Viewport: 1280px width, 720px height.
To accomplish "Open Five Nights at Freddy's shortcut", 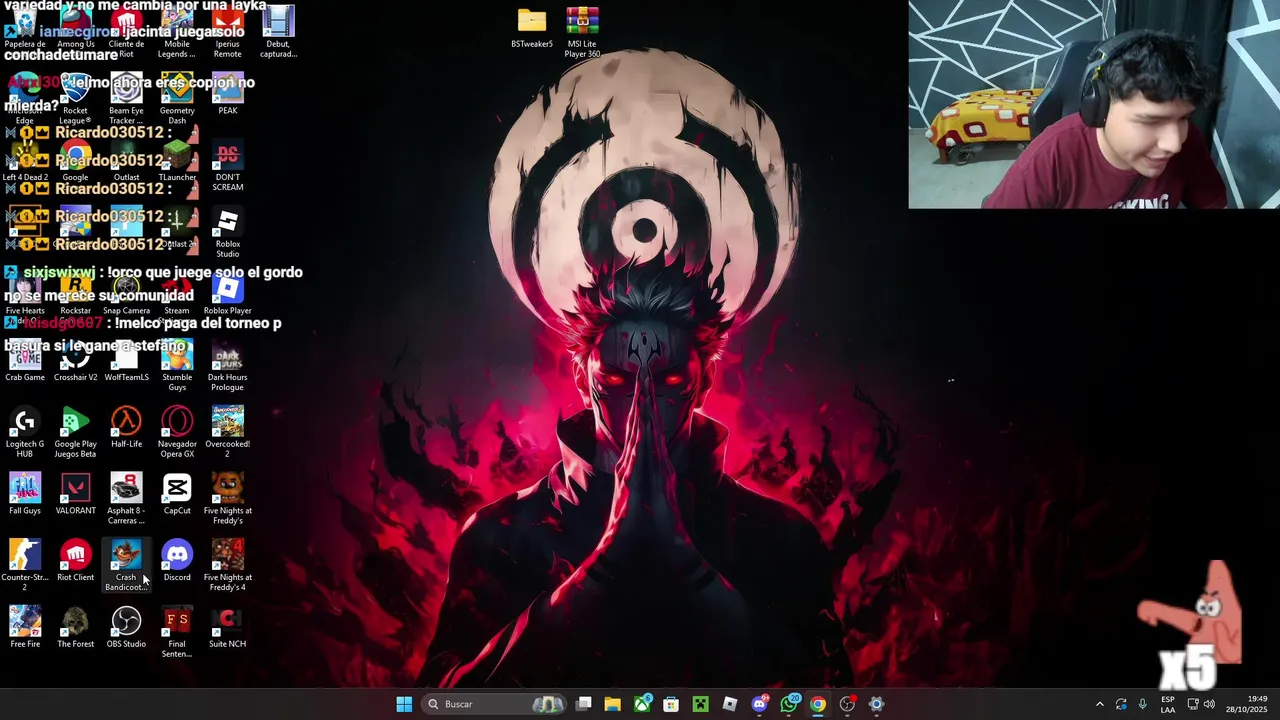I will (227, 499).
